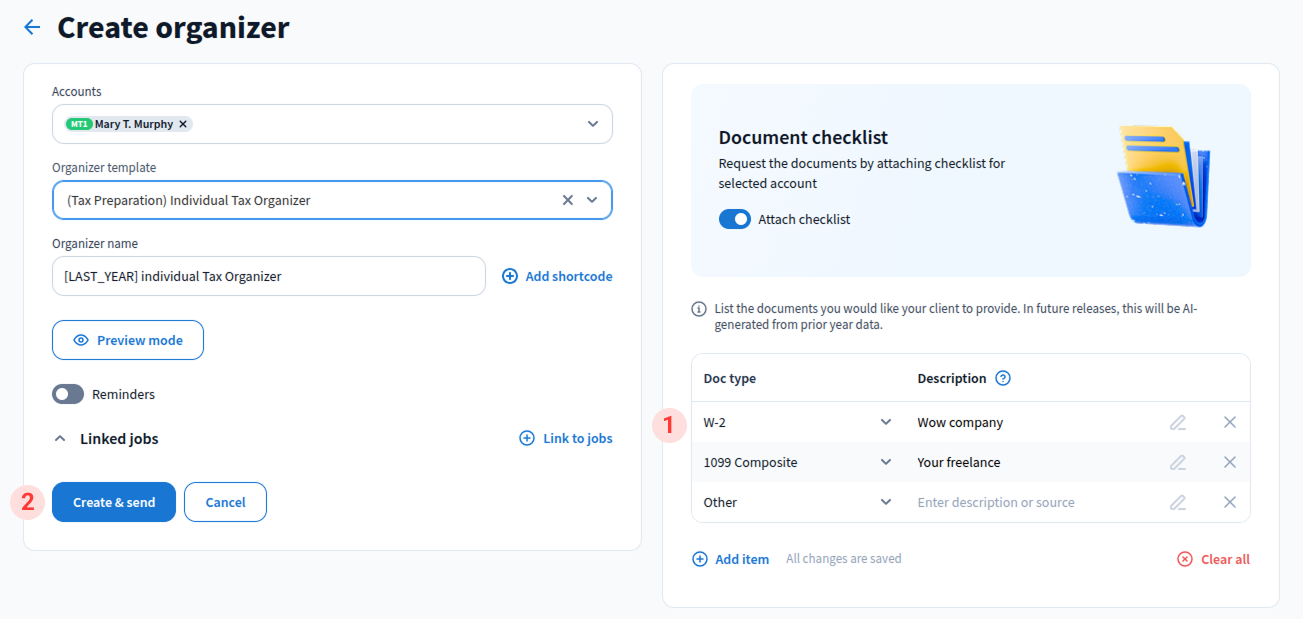Edit the W-2 row description

pyautogui.click(x=1178, y=422)
